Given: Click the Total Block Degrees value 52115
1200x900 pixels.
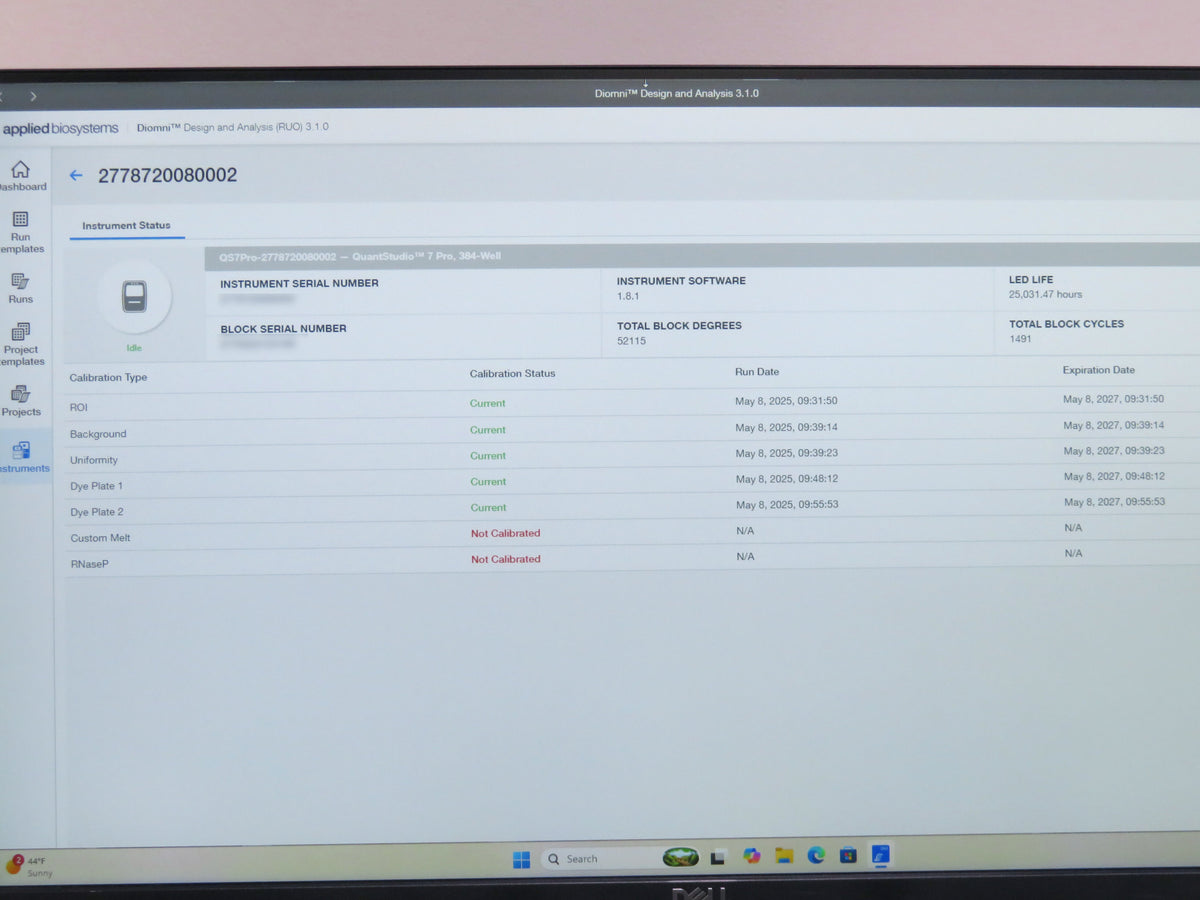Looking at the screenshot, I should tap(631, 341).
